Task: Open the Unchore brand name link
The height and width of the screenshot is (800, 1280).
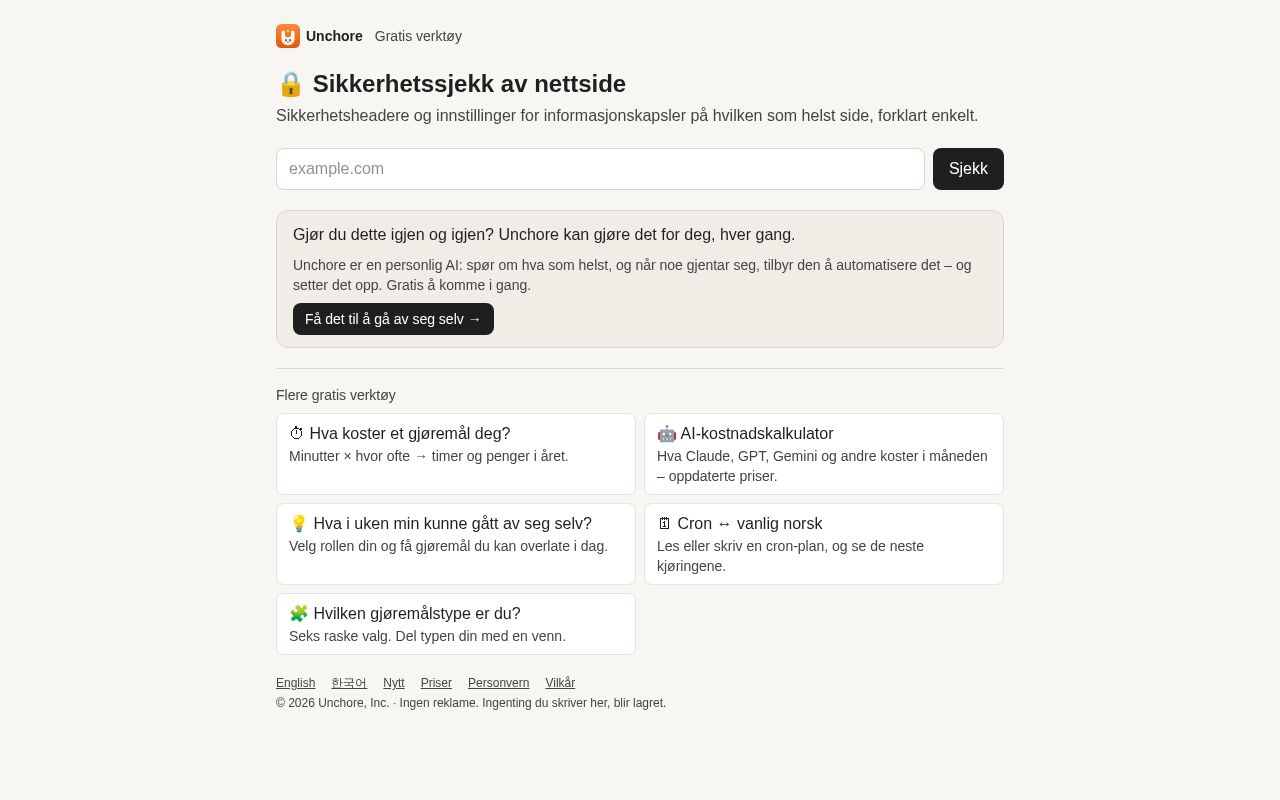Action: [334, 36]
